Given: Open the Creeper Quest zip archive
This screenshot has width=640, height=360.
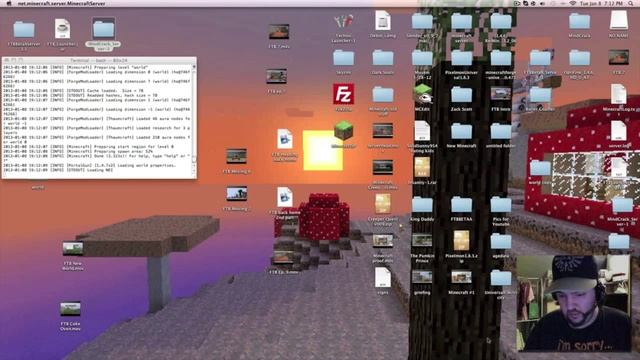Looking at the screenshot, I should [382, 204].
